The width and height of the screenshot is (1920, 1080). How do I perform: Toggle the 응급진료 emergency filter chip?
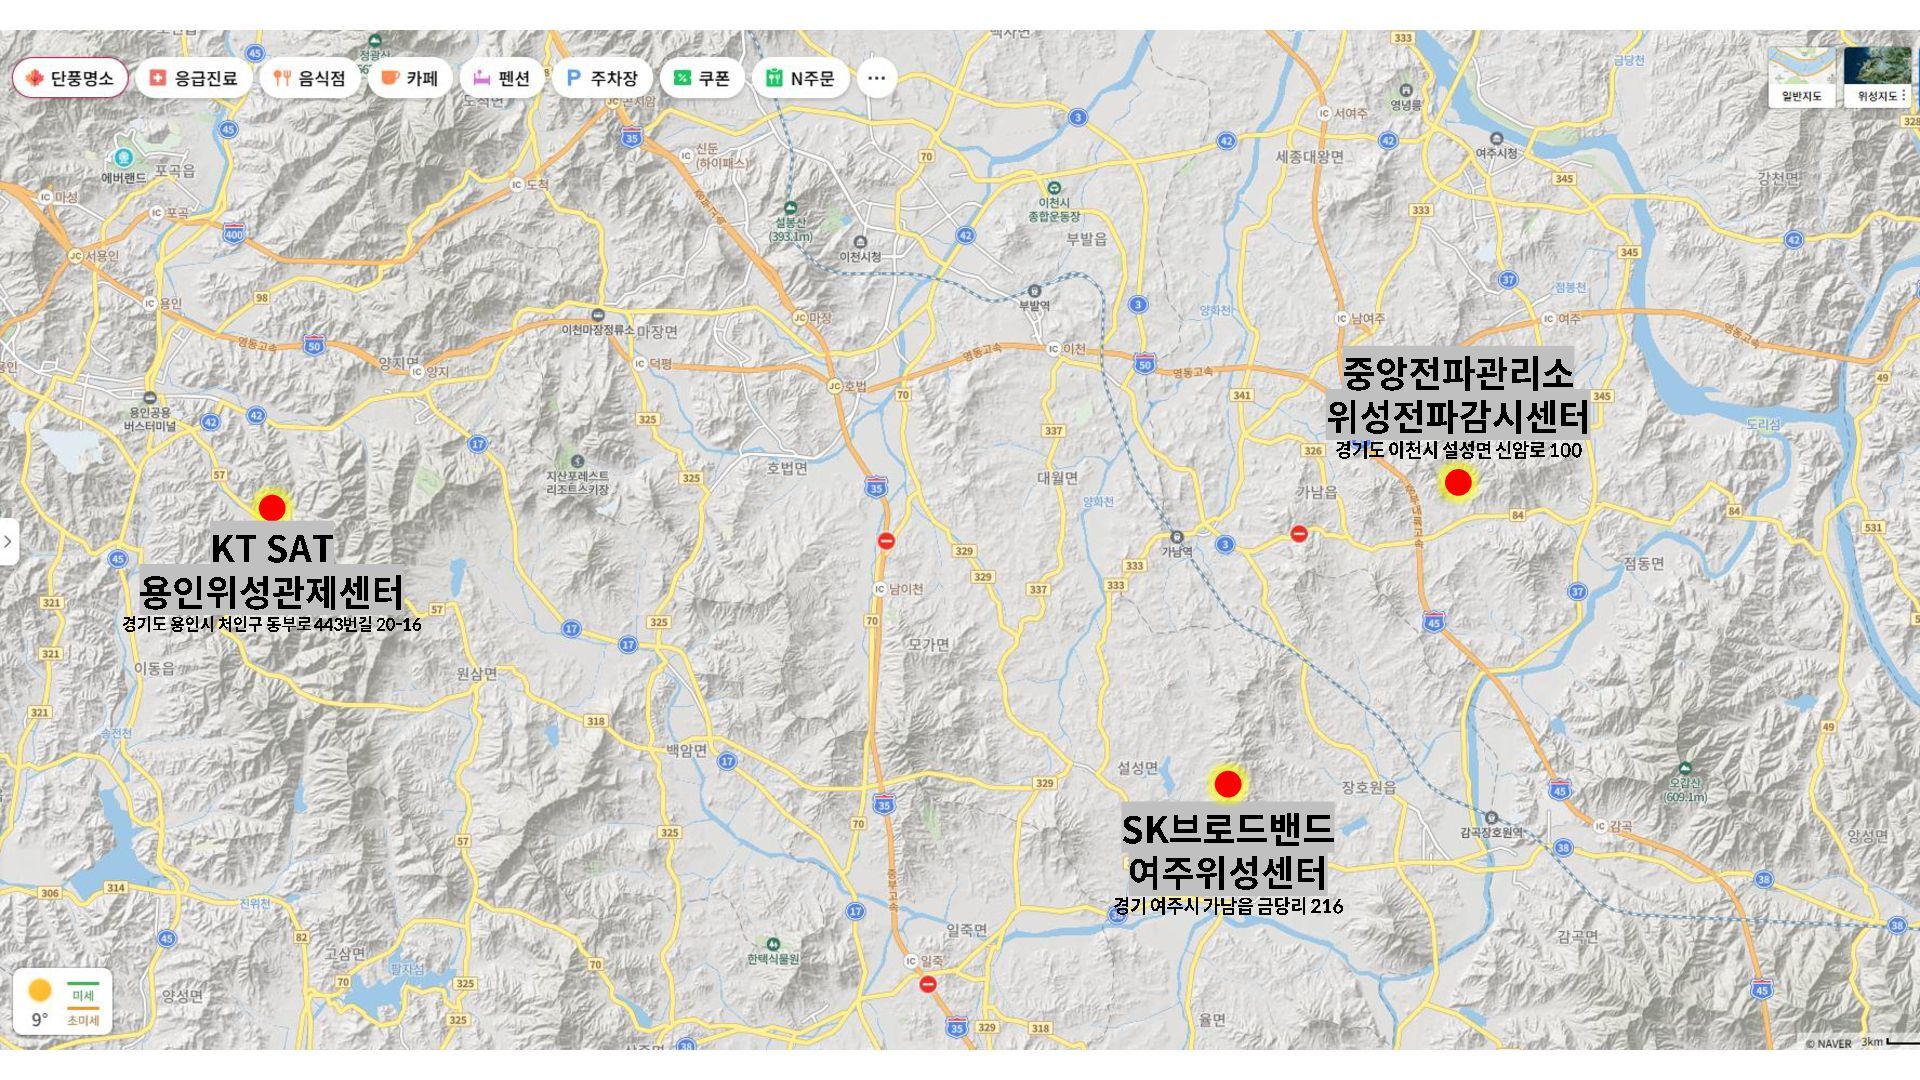194,78
